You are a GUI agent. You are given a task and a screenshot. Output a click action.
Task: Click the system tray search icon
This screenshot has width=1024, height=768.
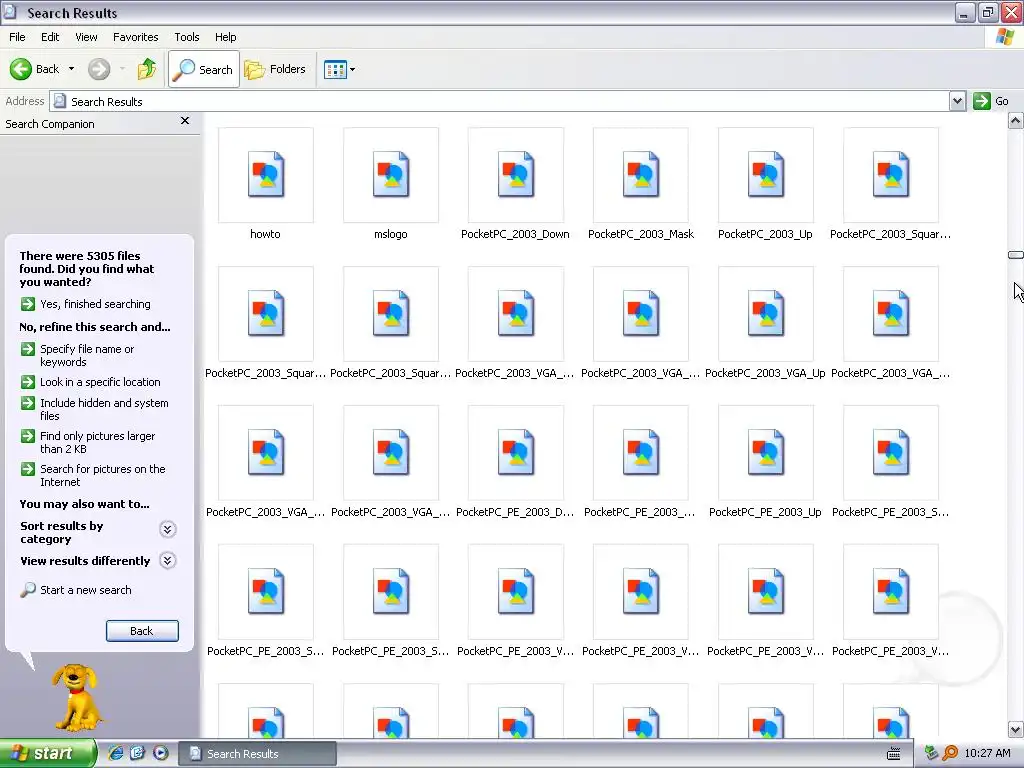950,753
